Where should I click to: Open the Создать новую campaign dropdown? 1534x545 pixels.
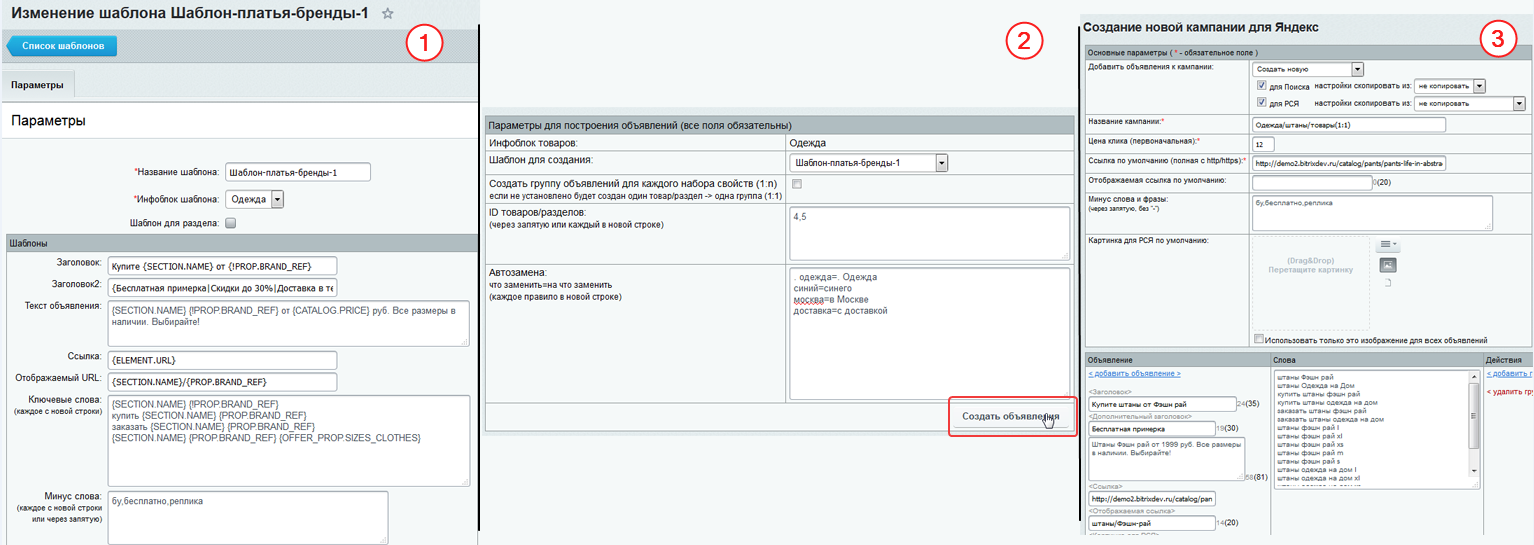pyautogui.click(x=1308, y=69)
